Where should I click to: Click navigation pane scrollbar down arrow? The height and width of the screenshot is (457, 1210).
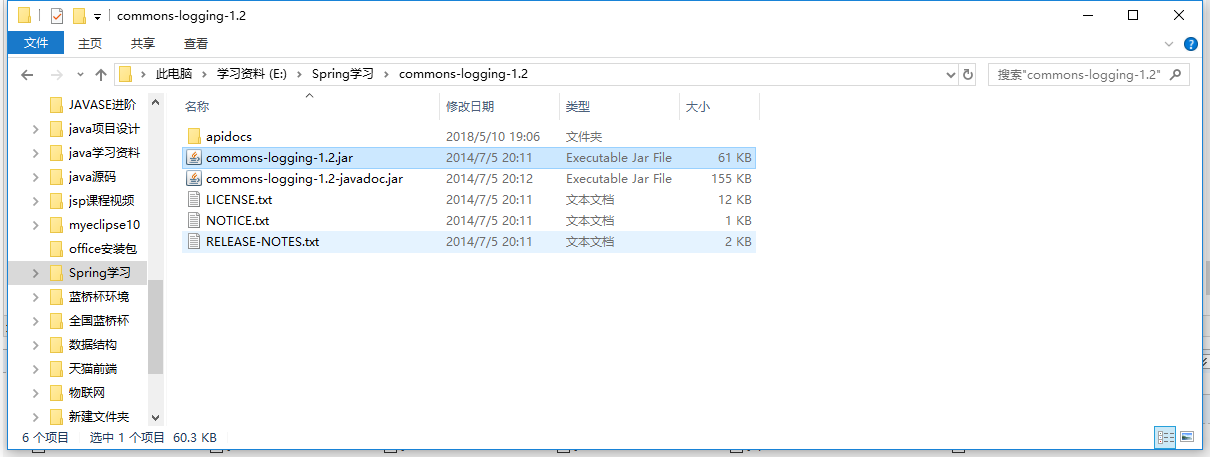click(155, 417)
